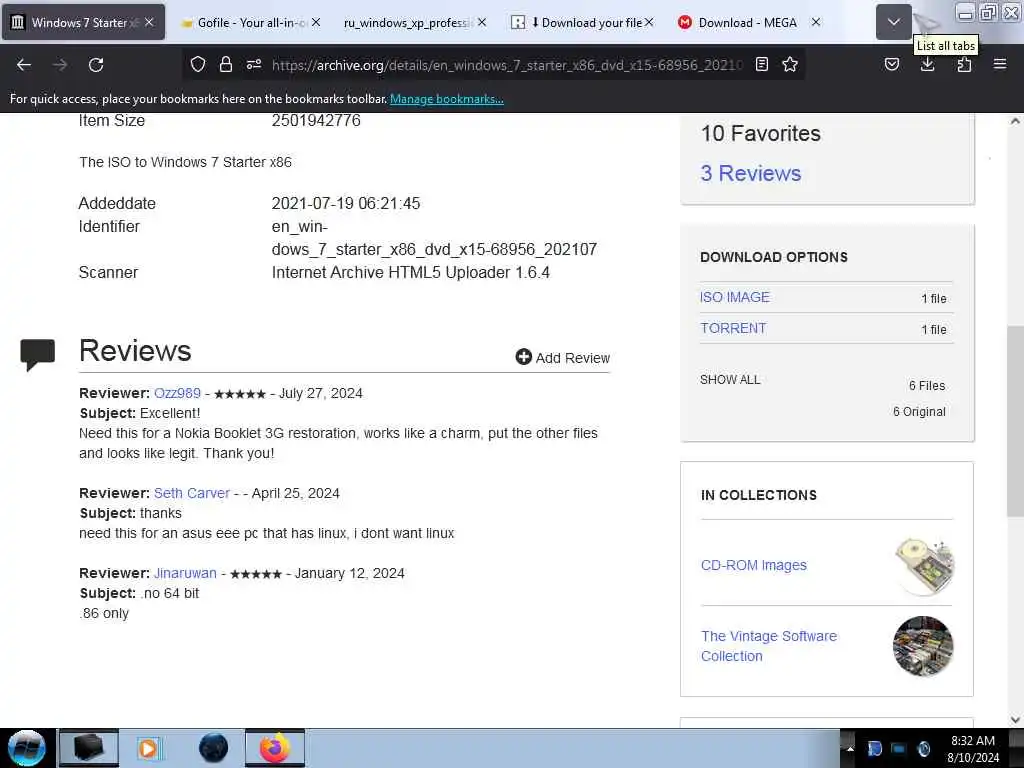Reload the current page
1024x768 pixels.
(x=96, y=65)
